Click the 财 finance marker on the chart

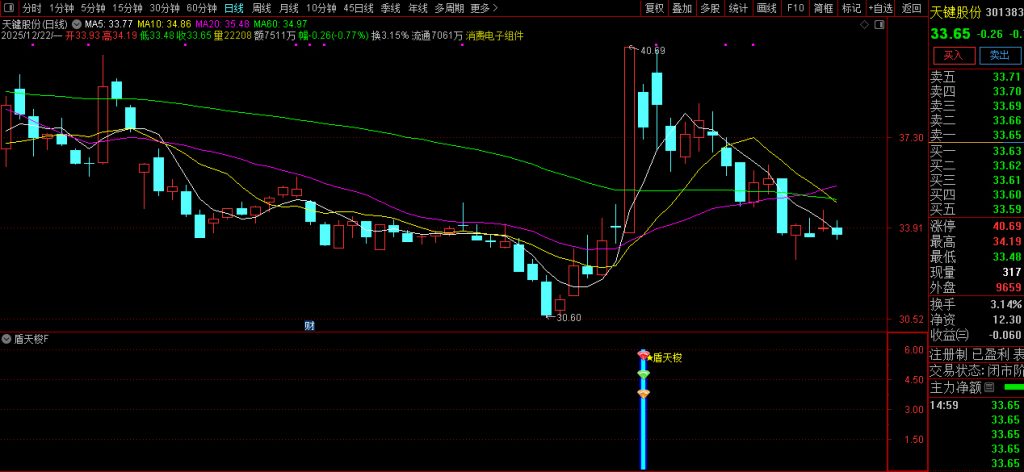click(309, 325)
